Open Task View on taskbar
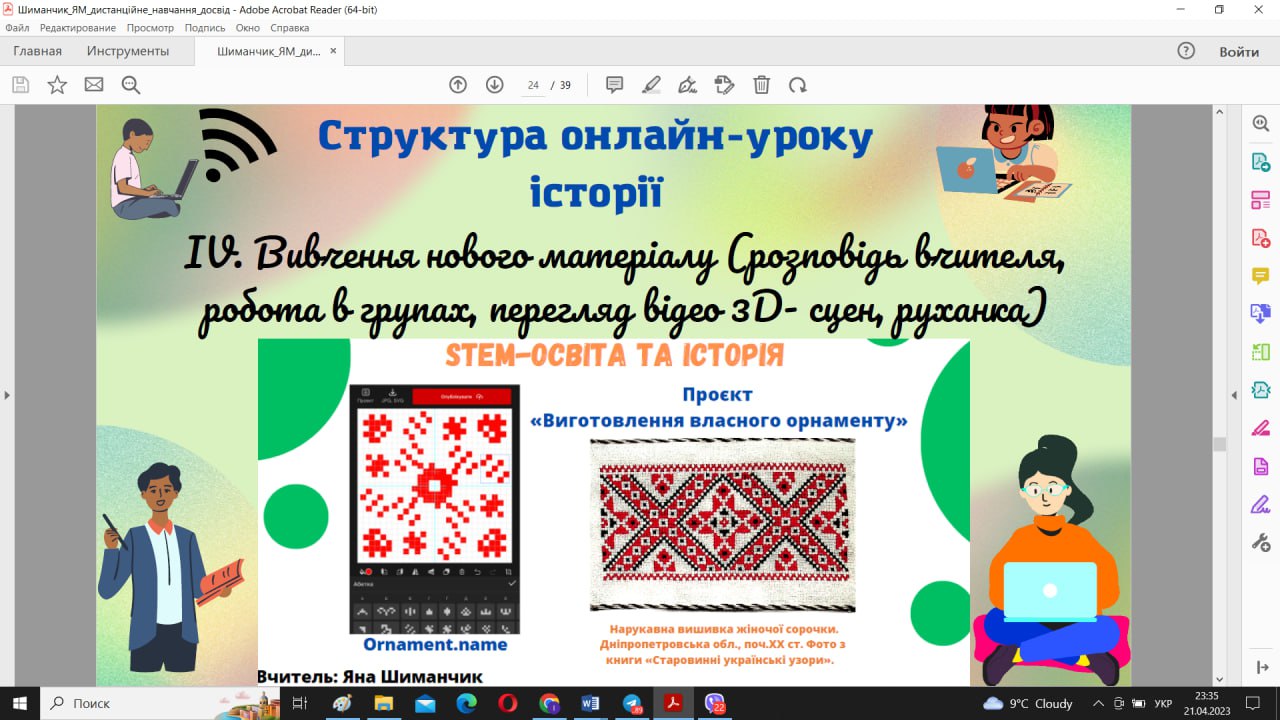Screen dimensions: 1280x720 (x=299, y=703)
